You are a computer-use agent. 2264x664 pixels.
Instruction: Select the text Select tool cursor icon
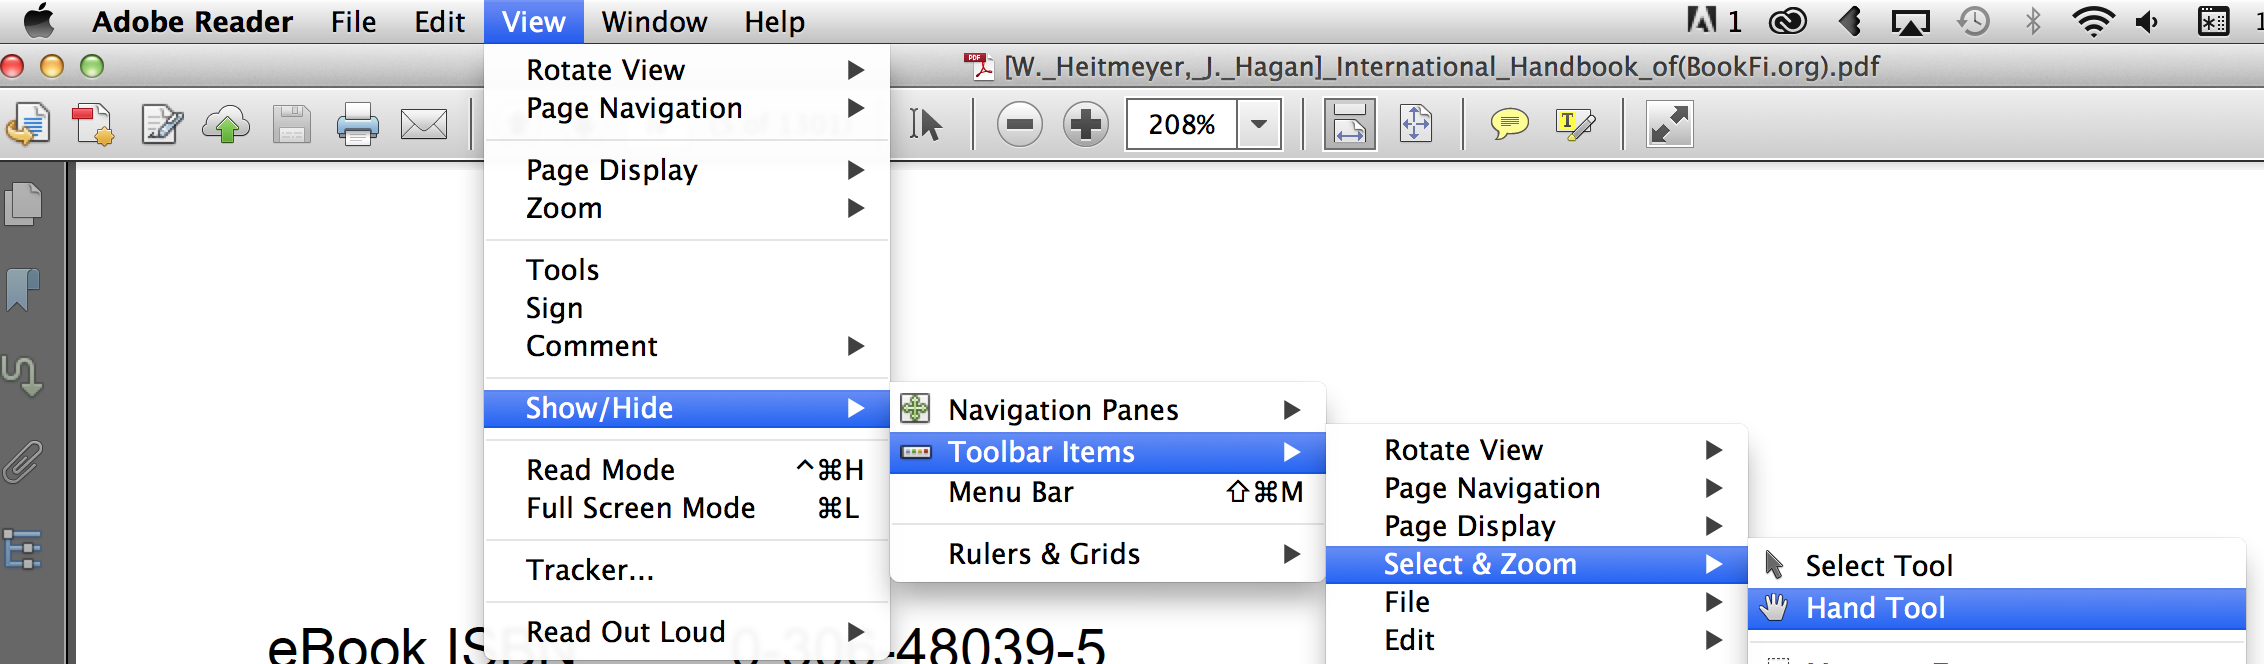[926, 125]
